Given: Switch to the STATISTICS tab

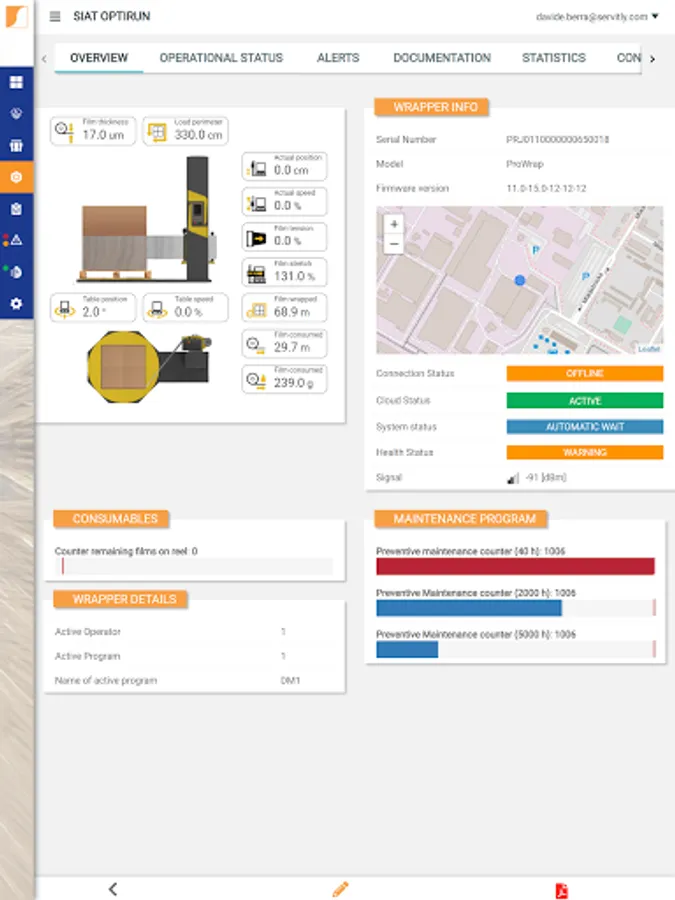Looking at the screenshot, I should (553, 58).
